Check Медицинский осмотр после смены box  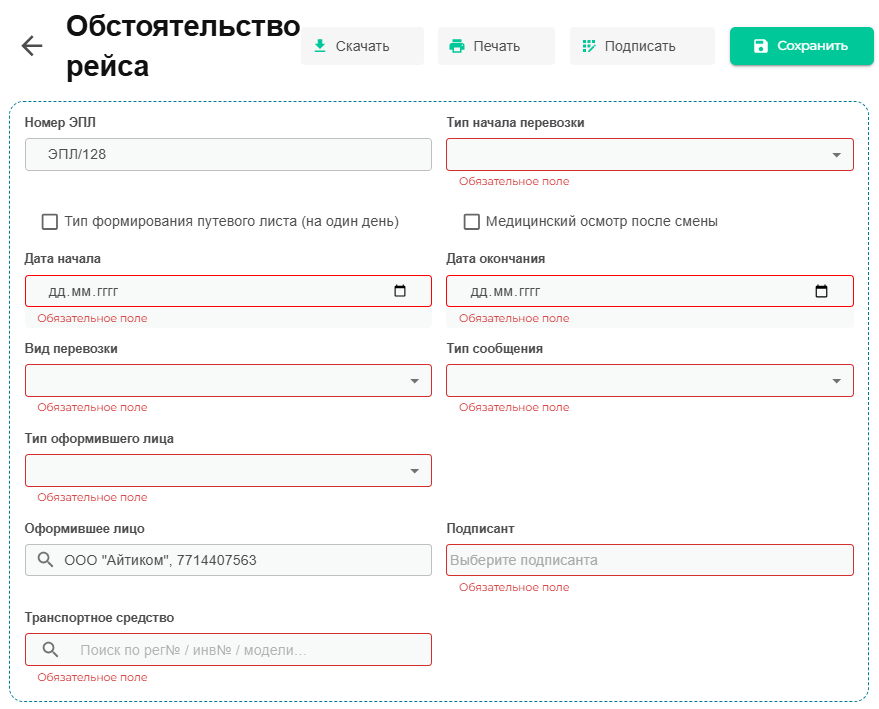pos(472,221)
